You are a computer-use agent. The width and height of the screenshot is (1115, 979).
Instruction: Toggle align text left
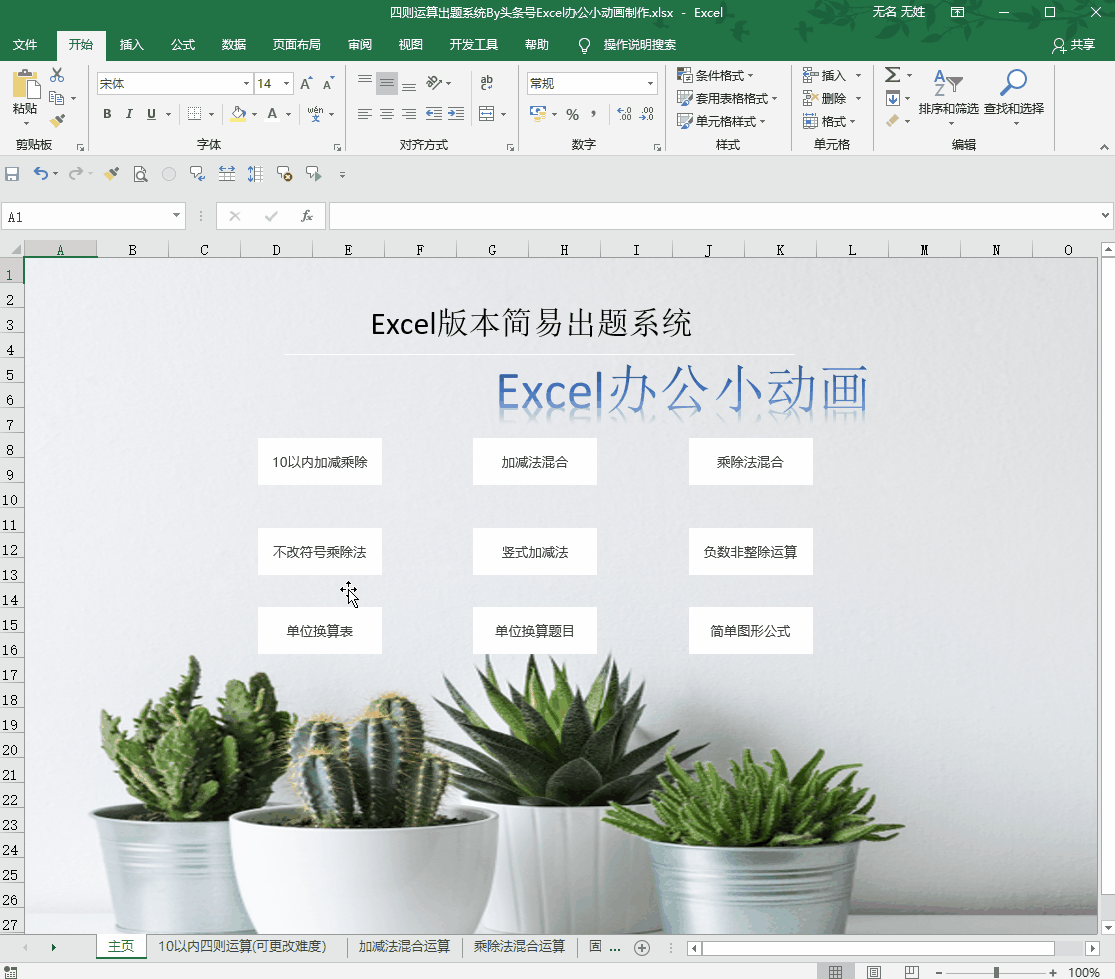[x=365, y=114]
